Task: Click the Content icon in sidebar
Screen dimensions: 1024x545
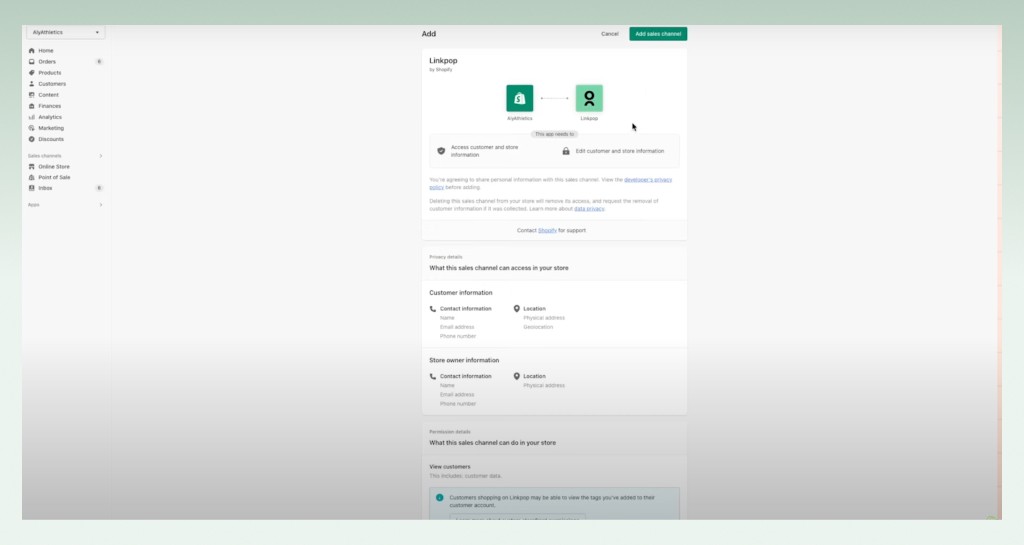Action: tap(31, 95)
